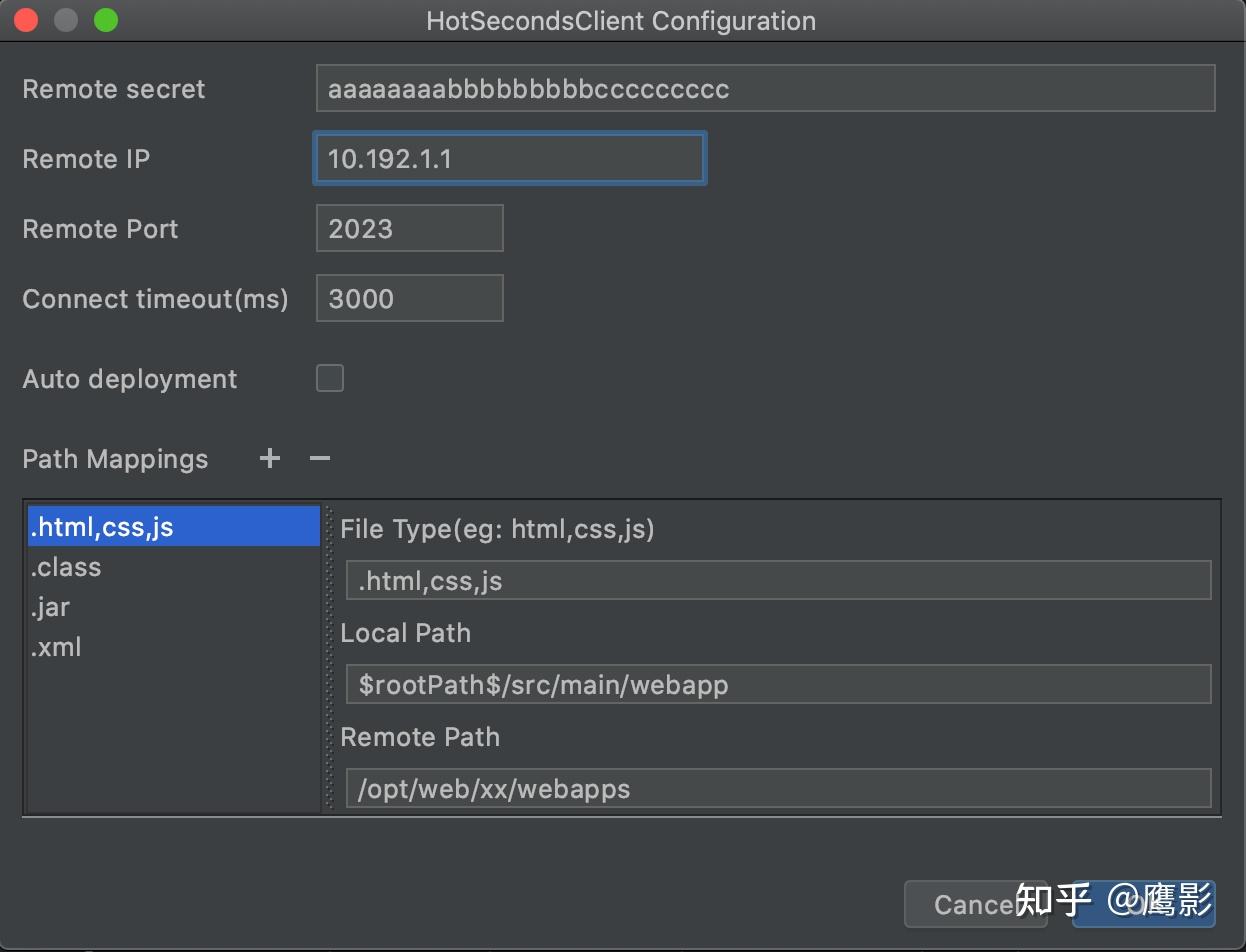Click the green maximize window button
Viewport: 1246px width, 952px height.
[x=105, y=20]
